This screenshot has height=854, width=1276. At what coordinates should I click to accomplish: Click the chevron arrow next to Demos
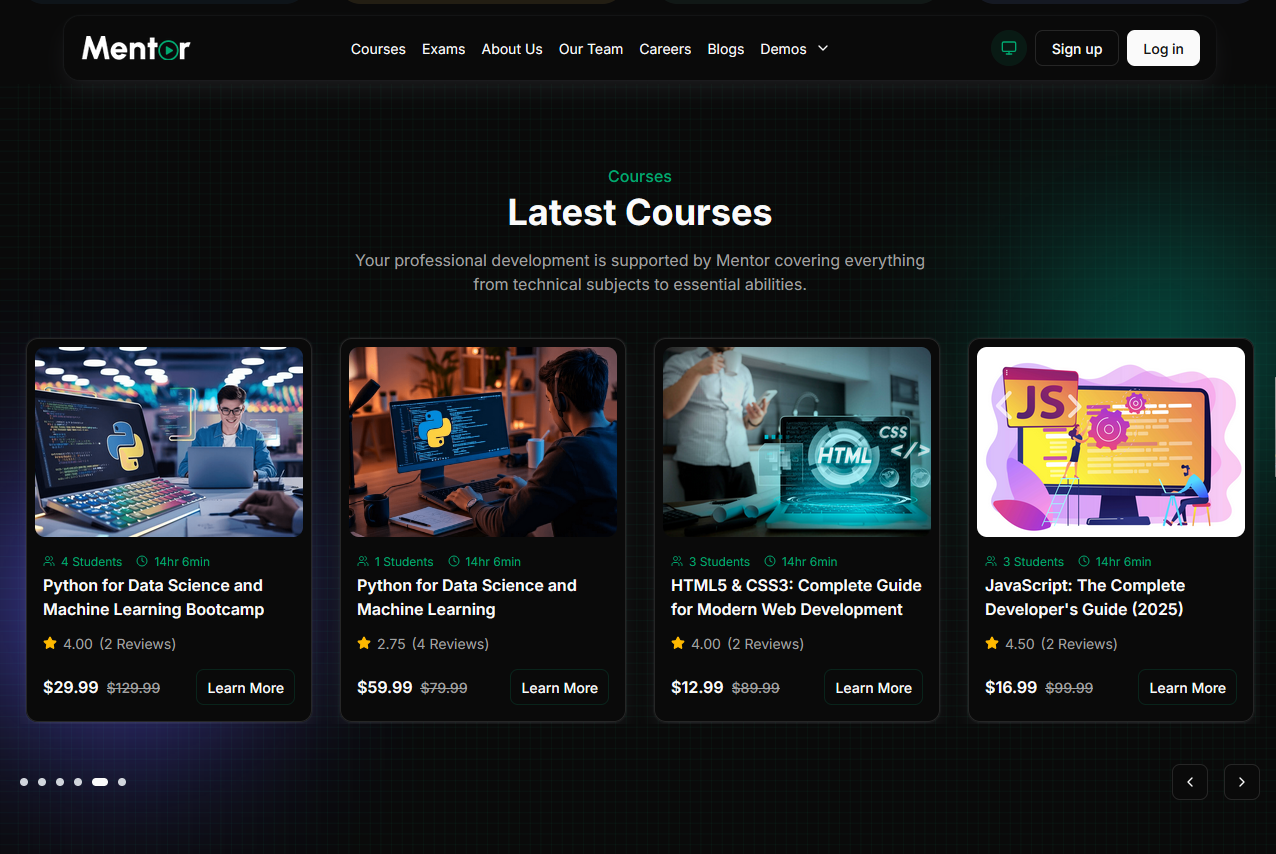(x=823, y=48)
